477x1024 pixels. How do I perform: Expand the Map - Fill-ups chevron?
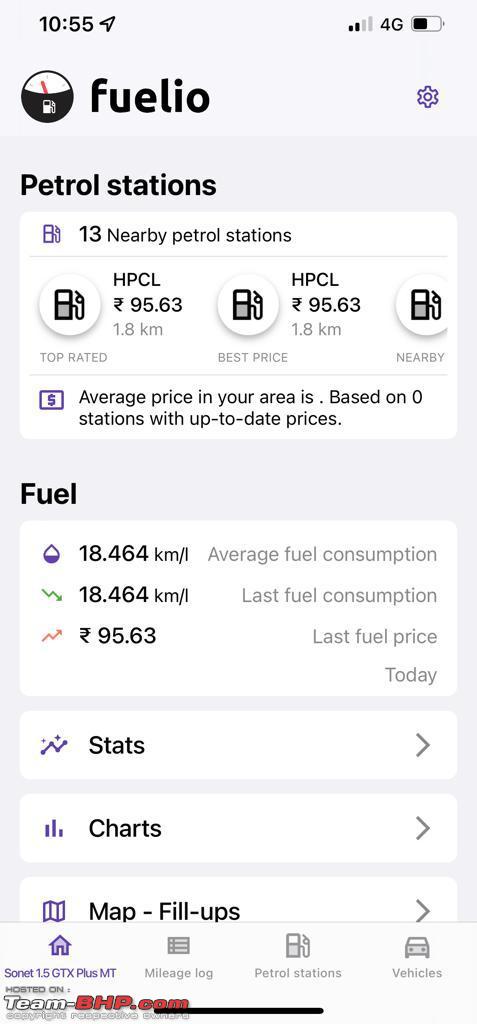click(x=423, y=910)
